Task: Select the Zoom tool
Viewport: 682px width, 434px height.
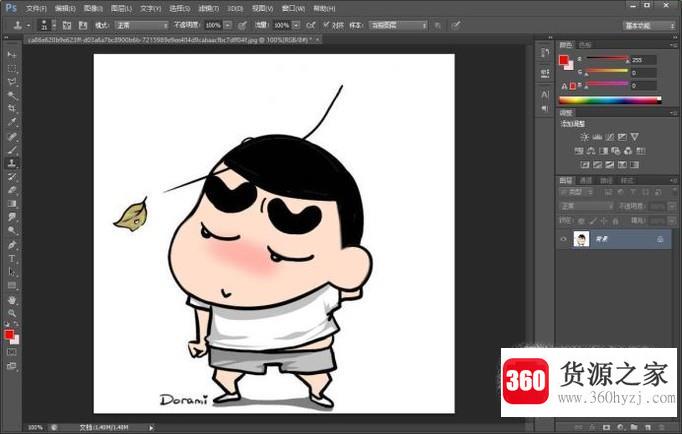Action: [x=12, y=313]
